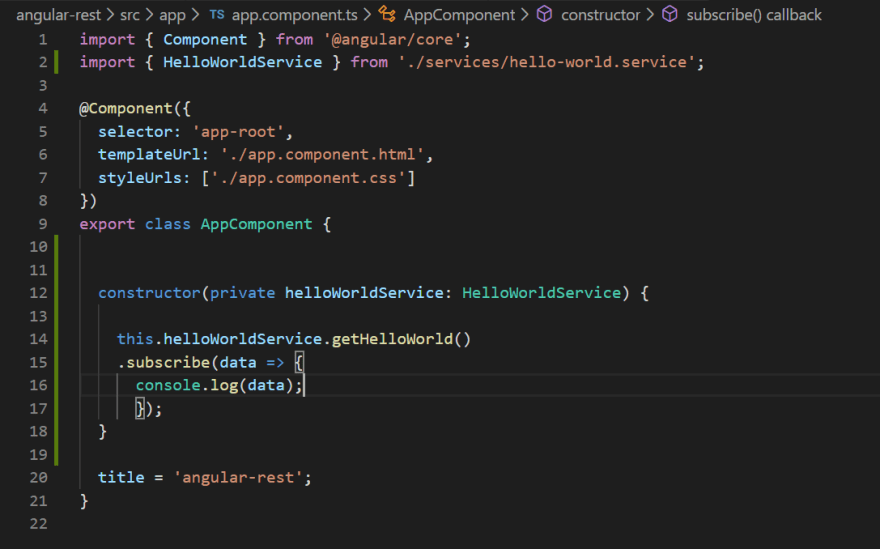Viewport: 880px width, 549px height.
Task: Click the 'styleUrls' property name
Action: pyautogui.click(x=140, y=178)
